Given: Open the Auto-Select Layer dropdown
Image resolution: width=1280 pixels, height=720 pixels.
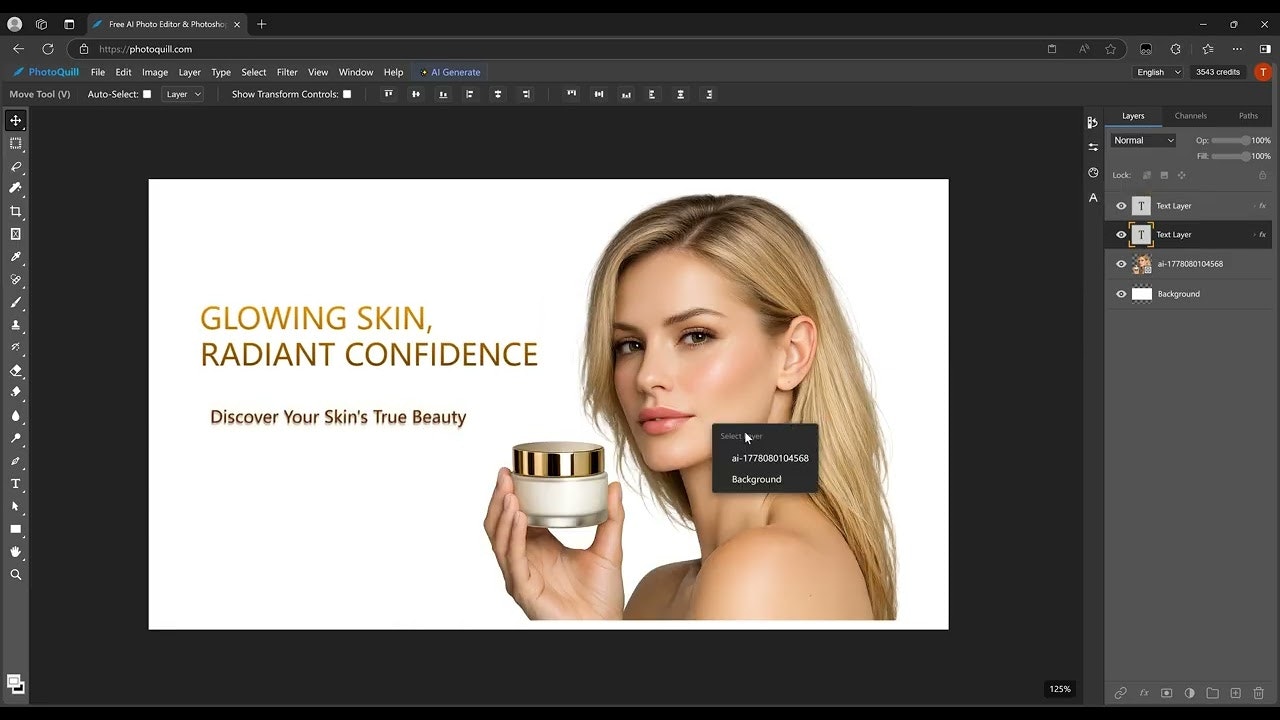Looking at the screenshot, I should pyautogui.click(x=183, y=94).
